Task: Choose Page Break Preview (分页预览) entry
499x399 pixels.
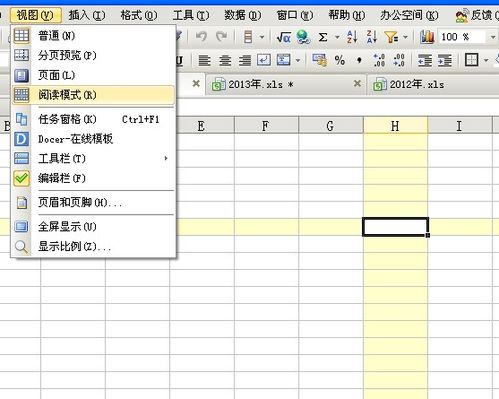Action: pos(93,55)
